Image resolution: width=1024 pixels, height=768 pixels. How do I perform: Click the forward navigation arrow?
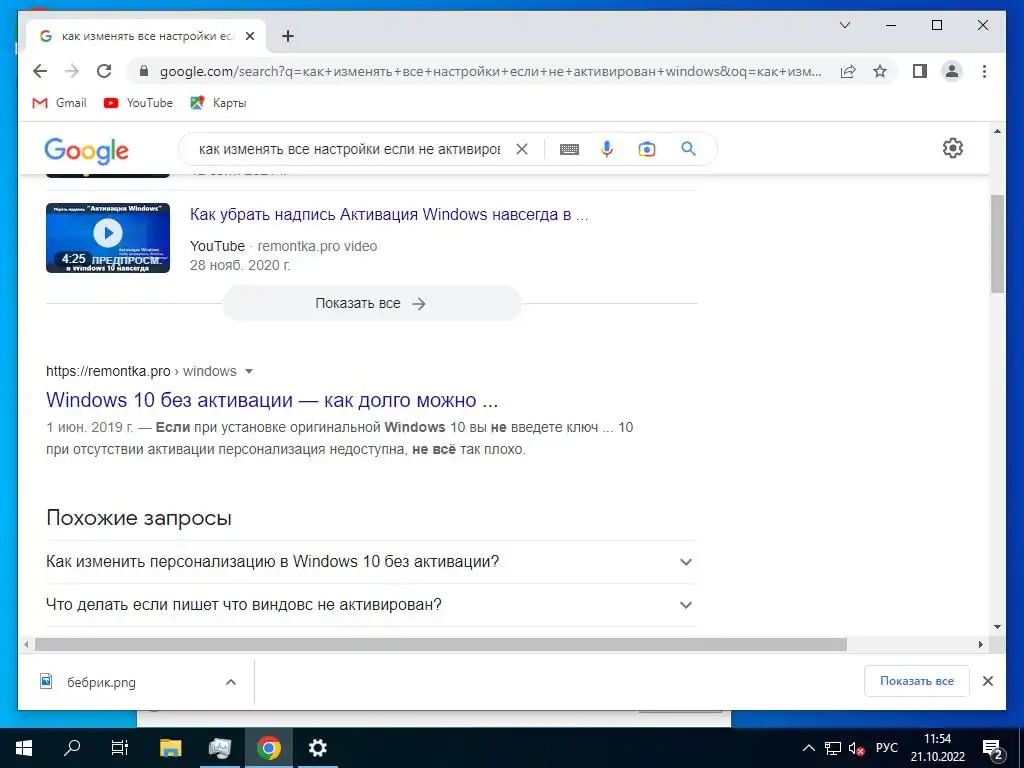coord(72,71)
